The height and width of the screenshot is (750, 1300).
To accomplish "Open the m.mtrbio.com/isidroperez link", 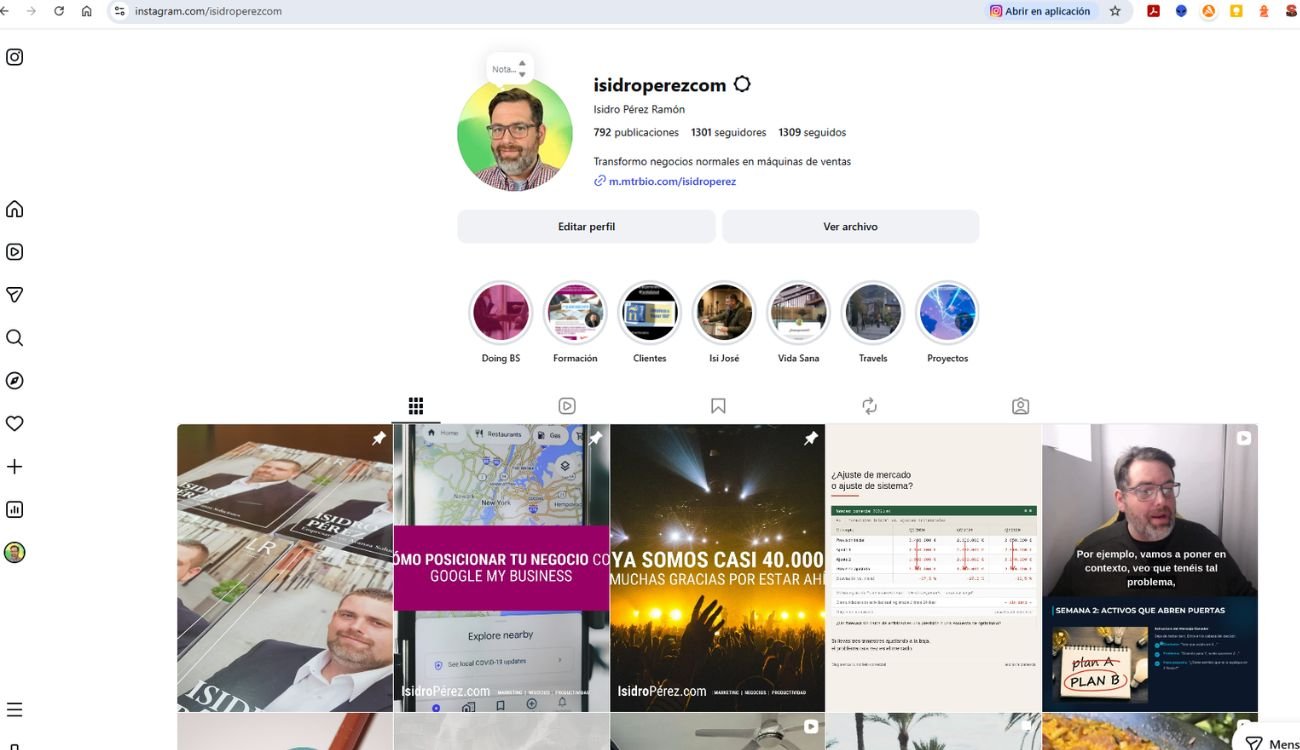I will click(x=672, y=182).
